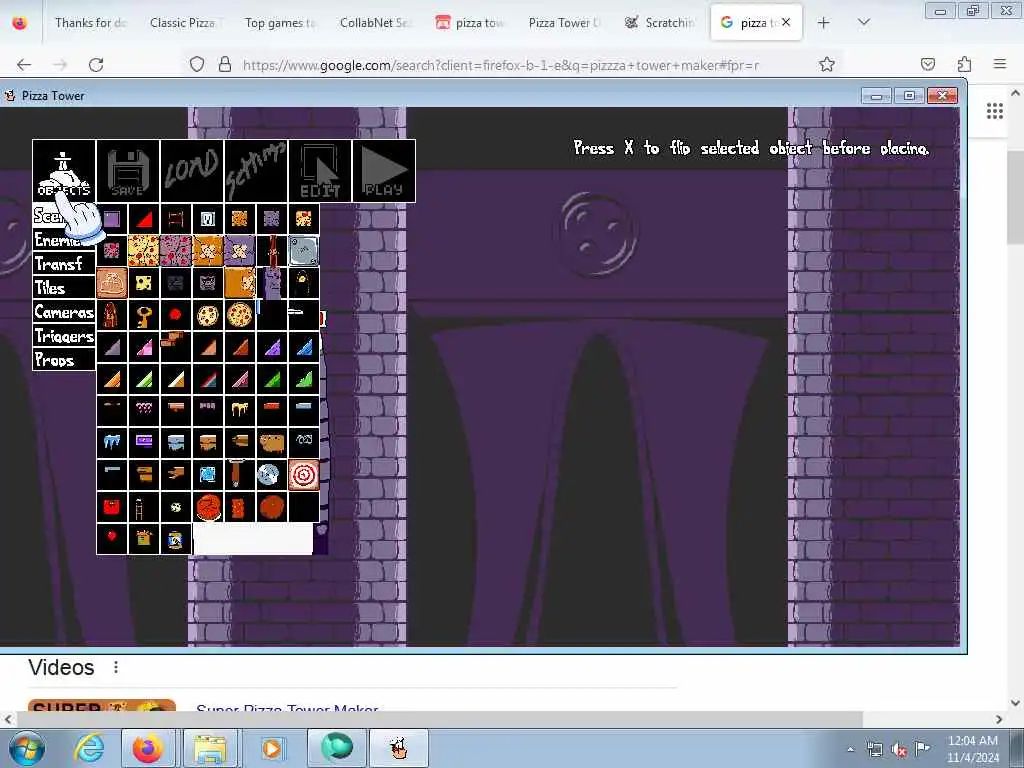Pick the pink slope object
This screenshot has height=768, width=1024.
point(144,347)
